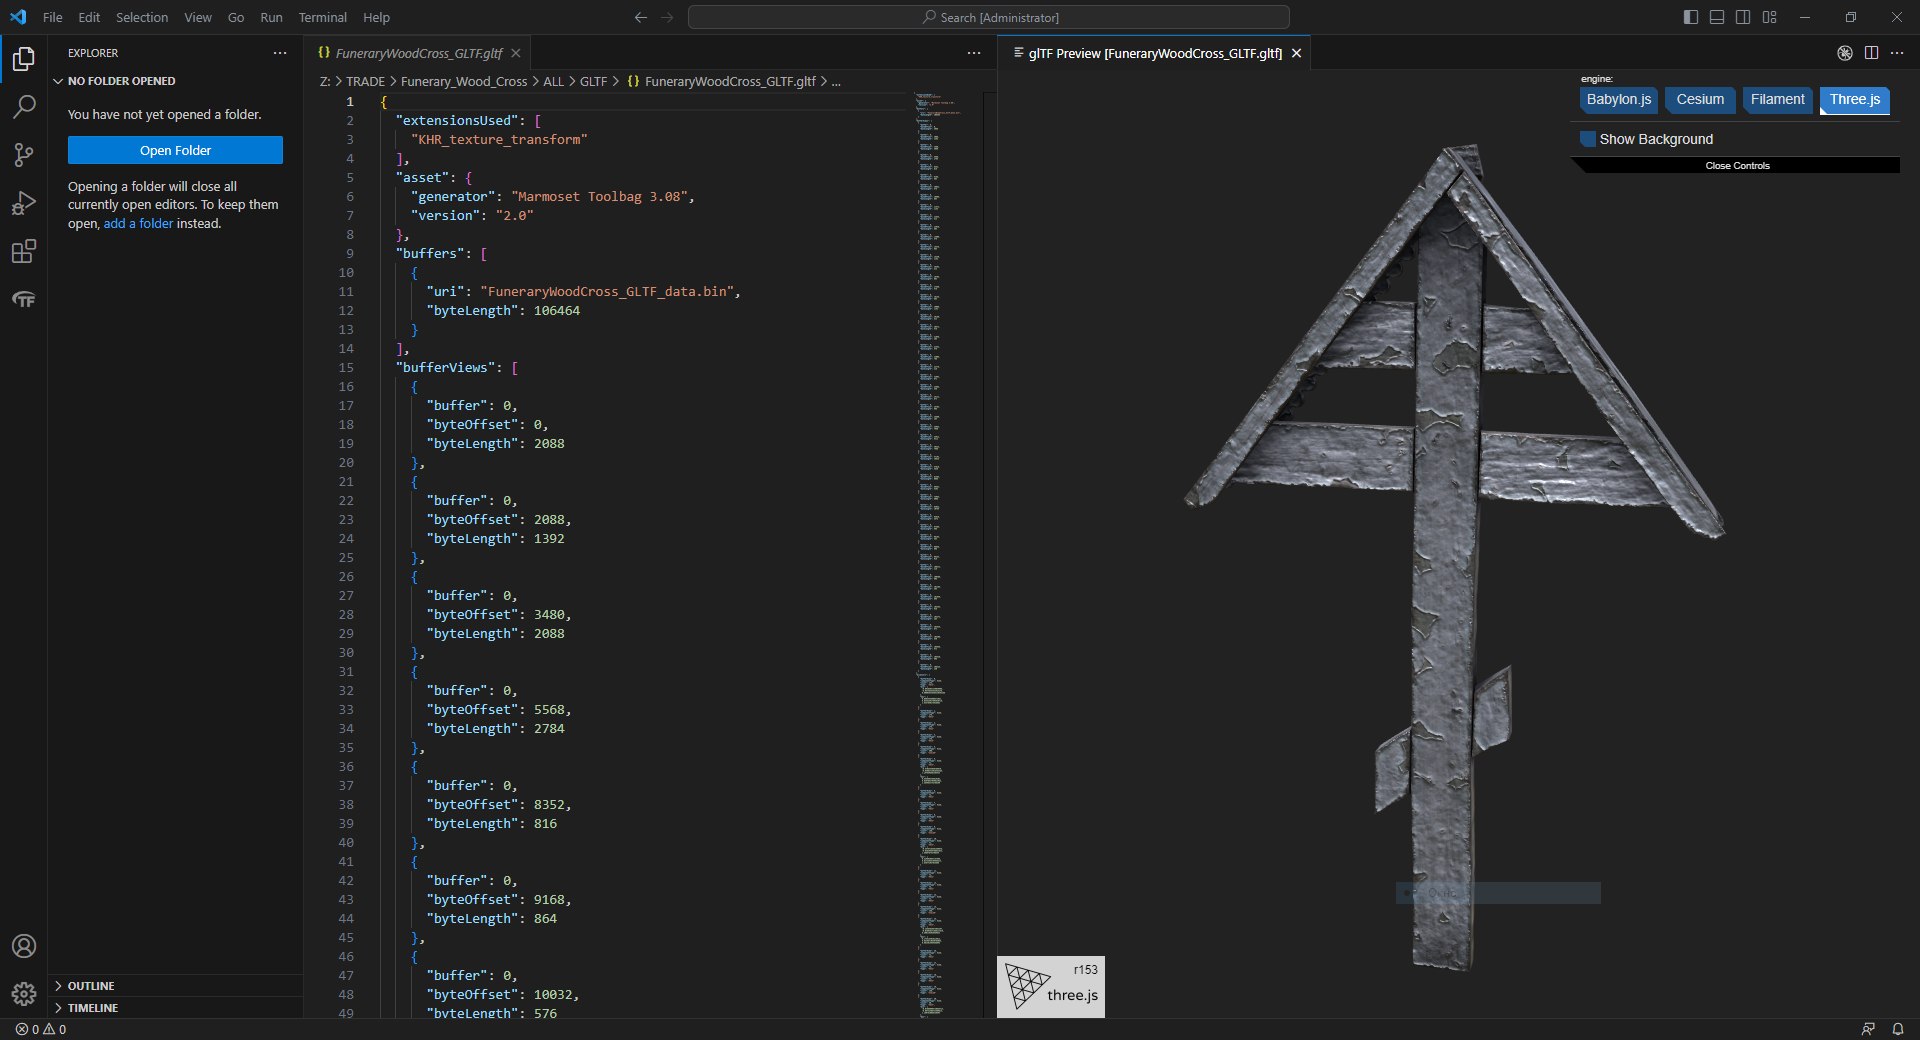Open the File menu
This screenshot has height=1040, width=1920.
(53, 17)
